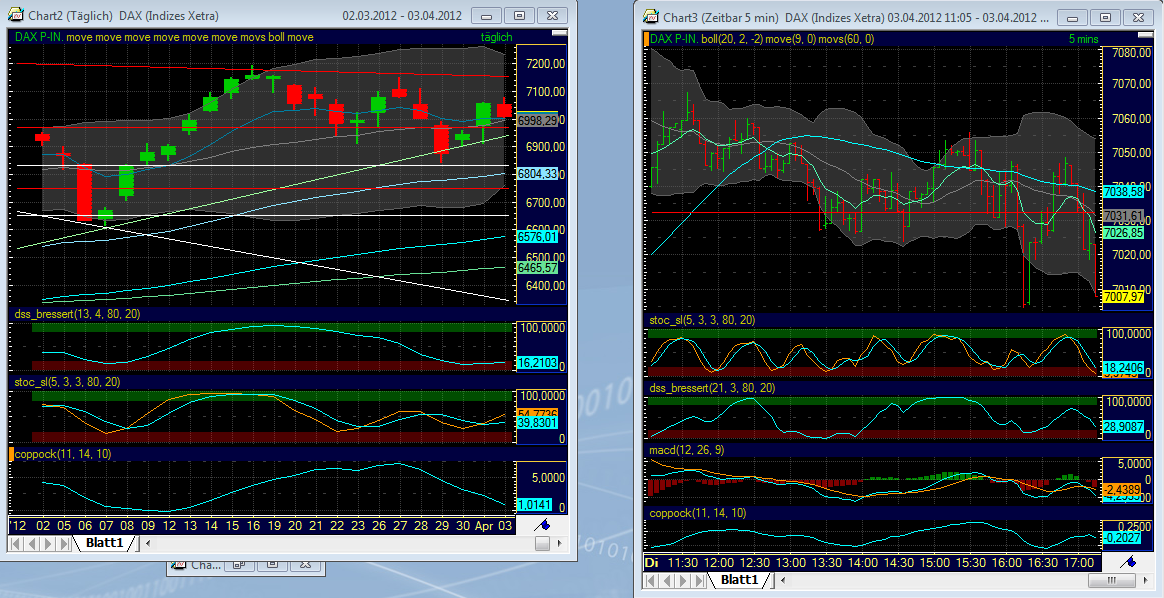Click the blue annotation pen icon in Chart3
This screenshot has width=1164, height=598.
click(x=1128, y=563)
